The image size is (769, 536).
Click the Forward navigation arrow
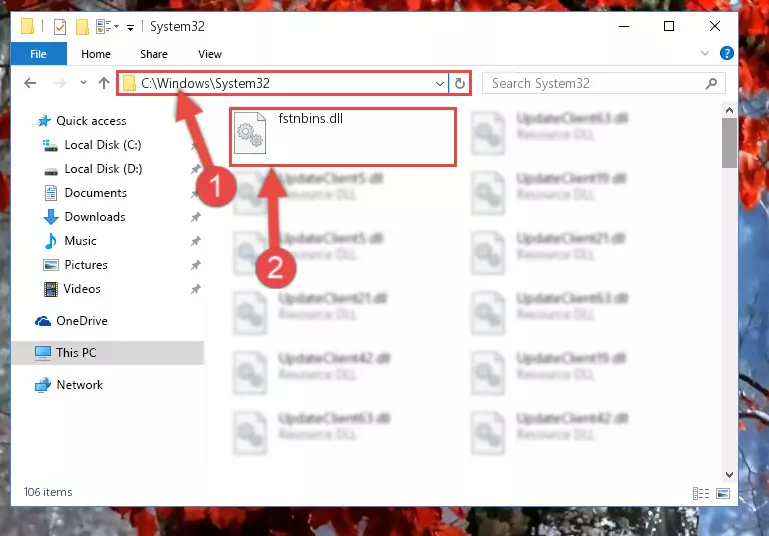click(x=59, y=83)
